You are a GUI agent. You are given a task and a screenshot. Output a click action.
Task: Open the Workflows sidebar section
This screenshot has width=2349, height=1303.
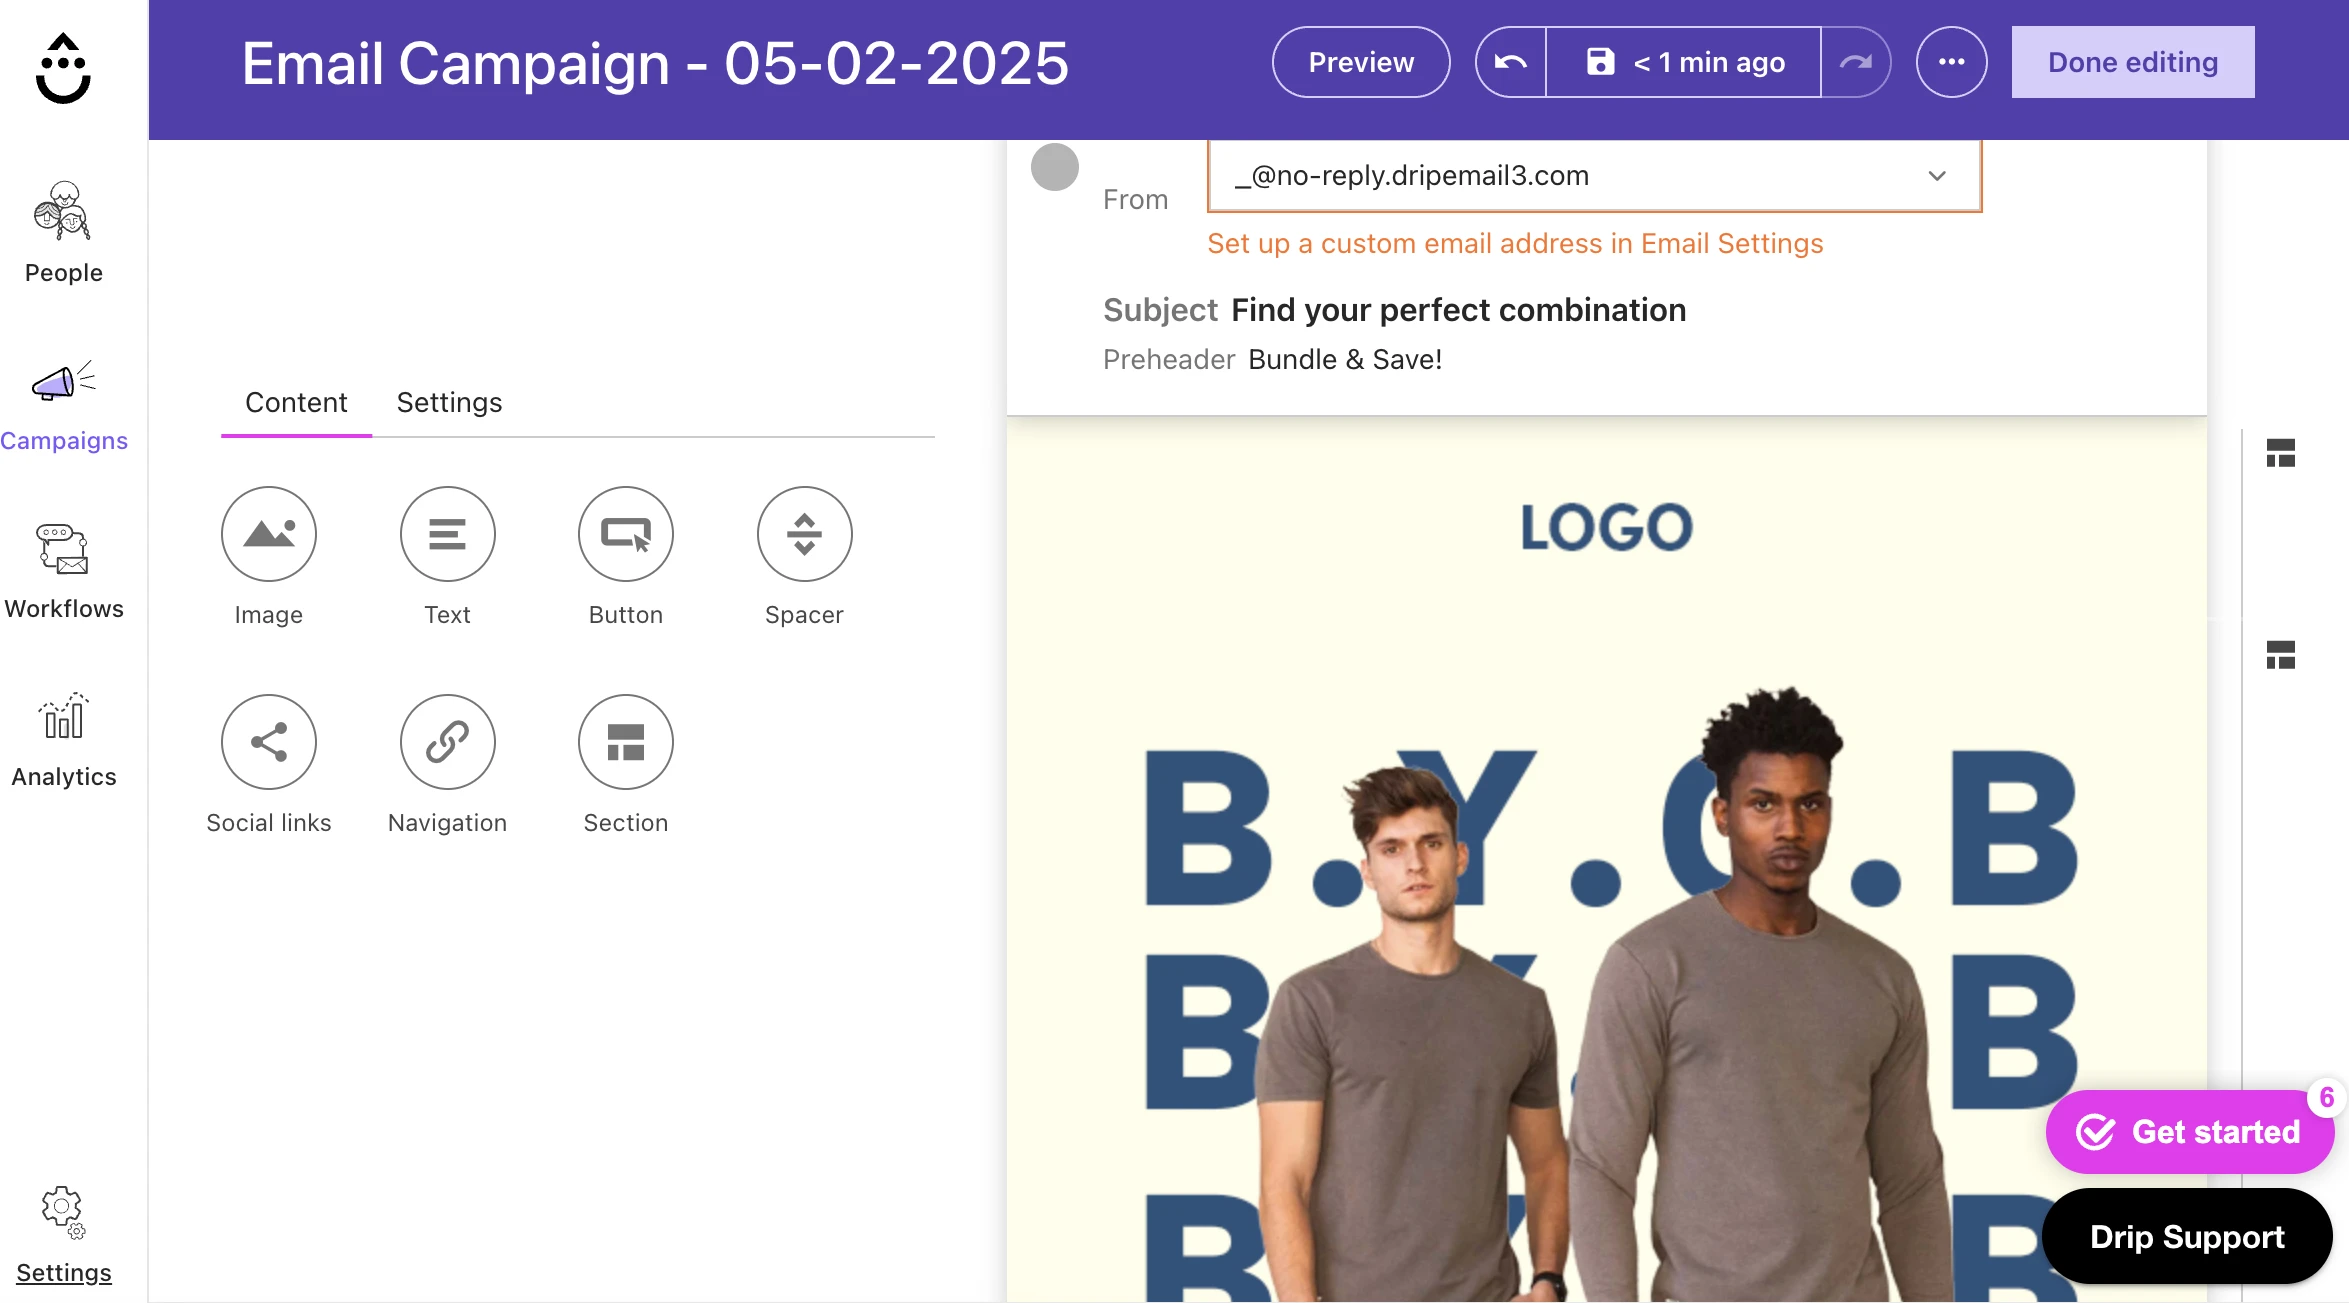coord(64,570)
